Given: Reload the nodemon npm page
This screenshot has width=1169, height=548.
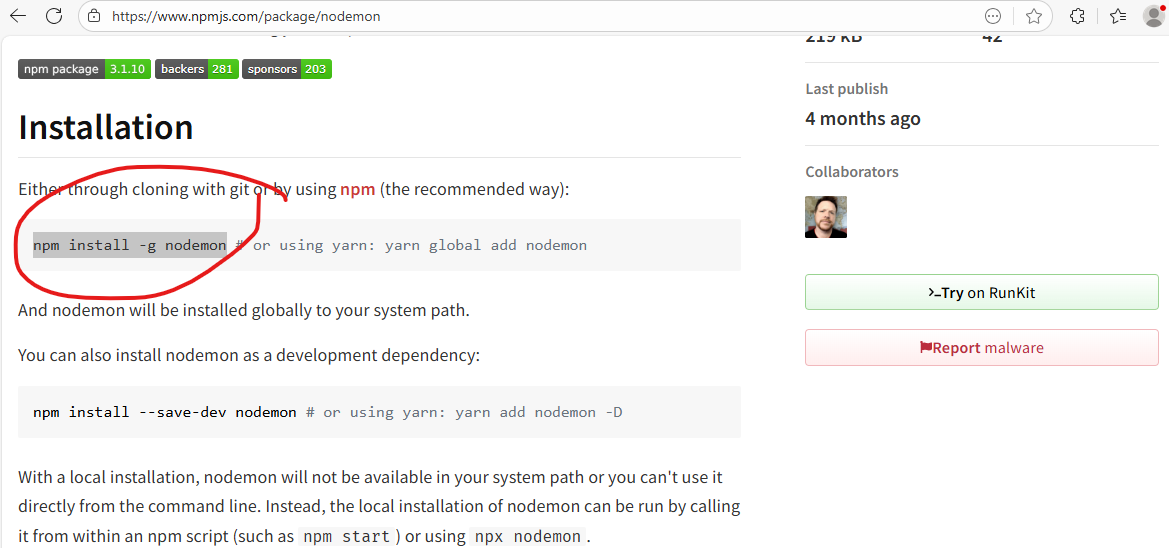Looking at the screenshot, I should [54, 16].
